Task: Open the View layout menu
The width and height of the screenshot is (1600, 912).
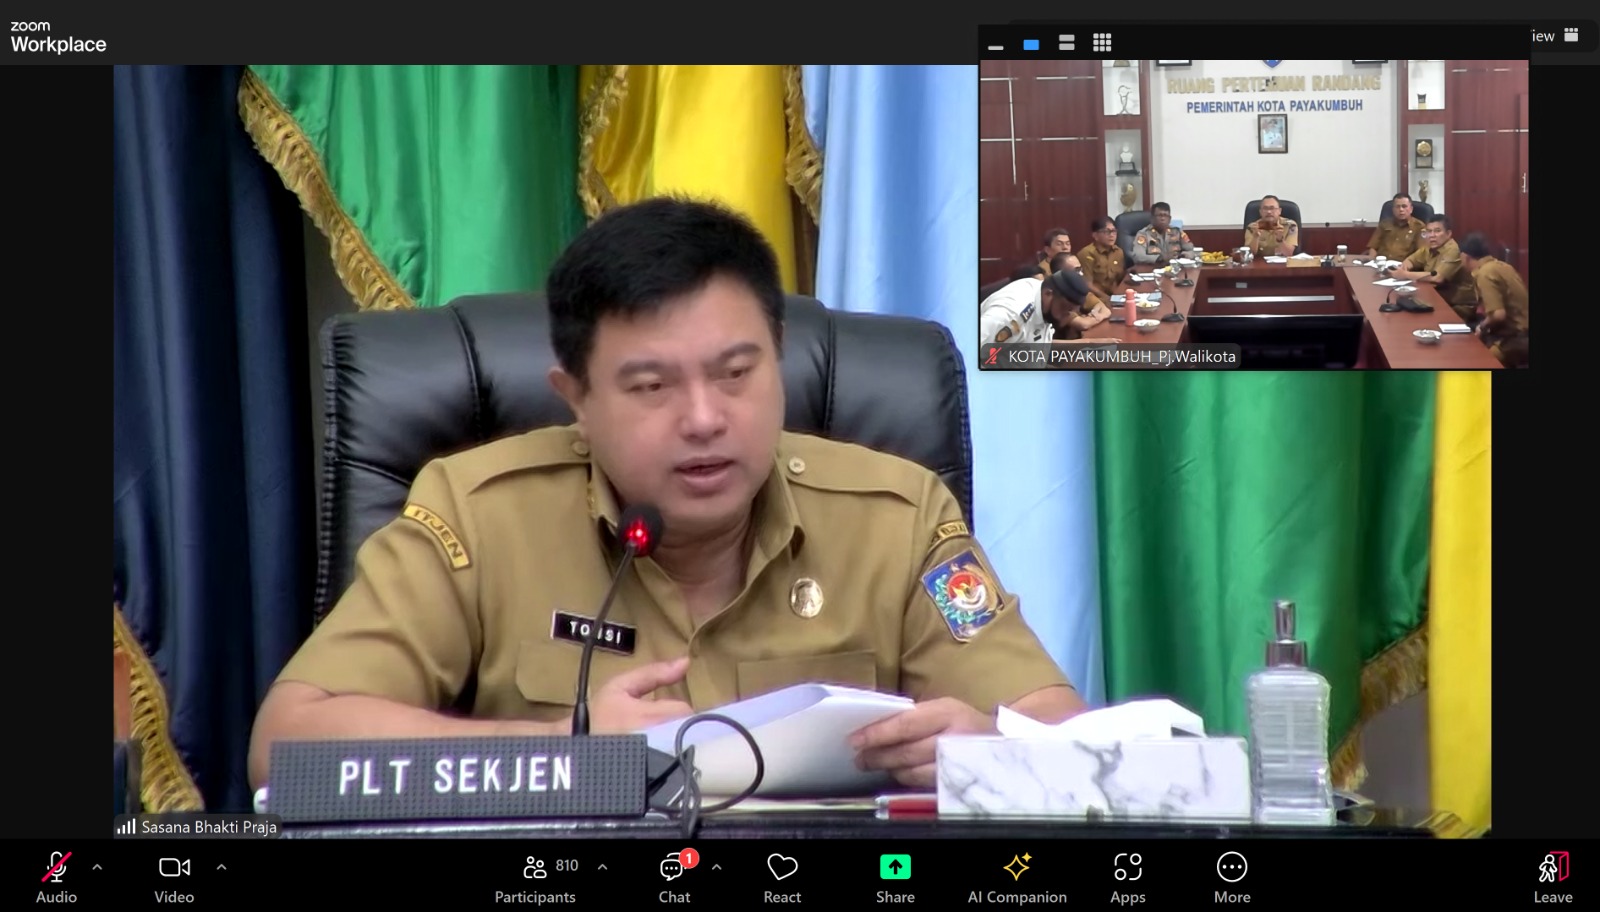Action: [x=1555, y=36]
